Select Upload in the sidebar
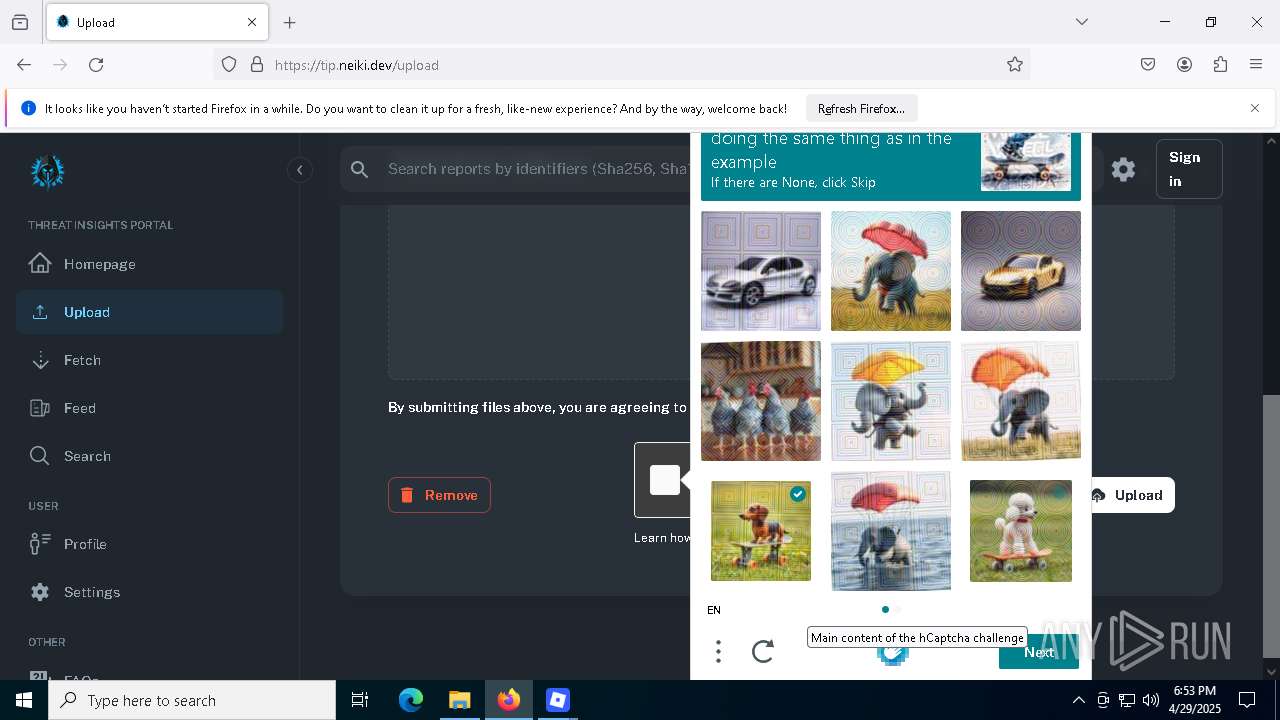 click(149, 312)
